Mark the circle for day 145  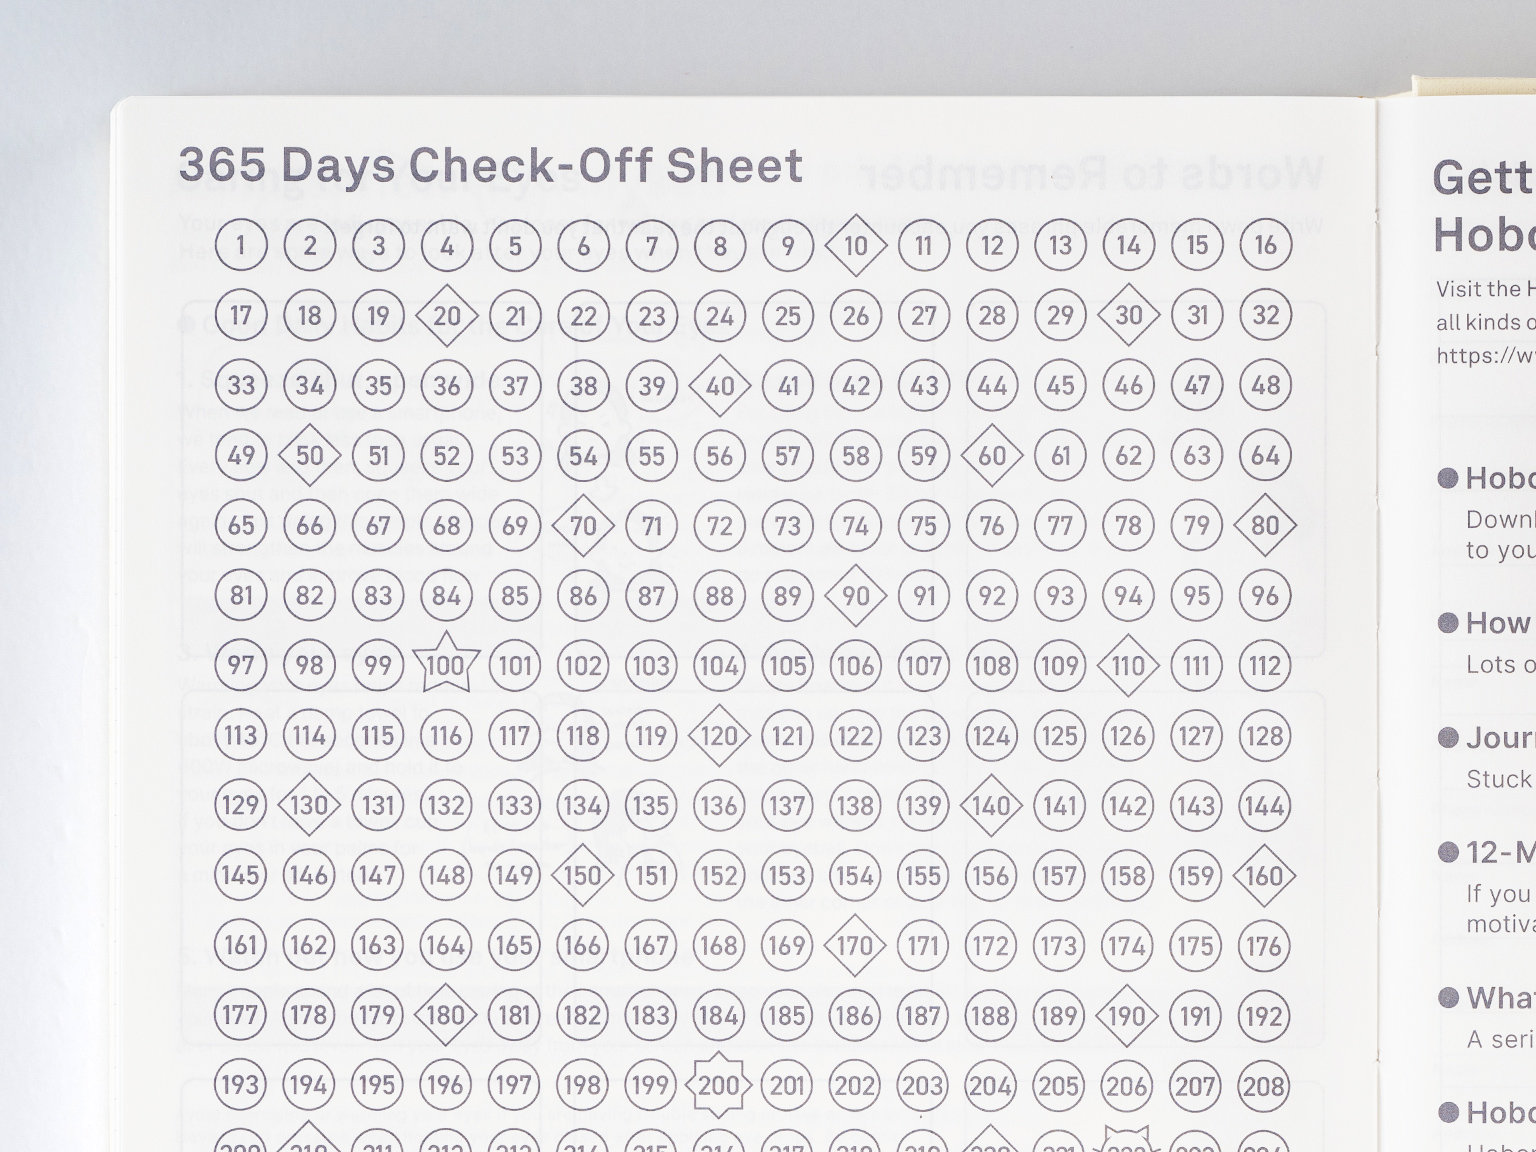(241, 876)
